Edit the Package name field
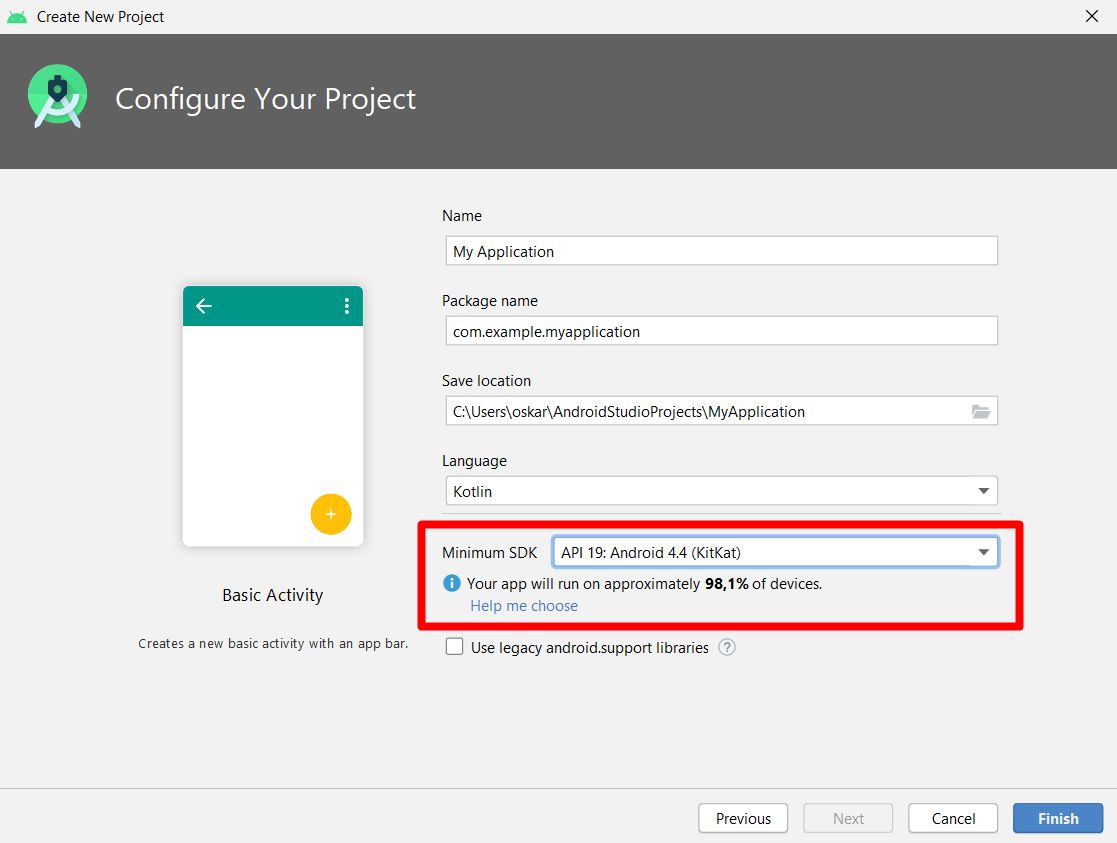The image size is (1117, 843). [x=720, y=331]
